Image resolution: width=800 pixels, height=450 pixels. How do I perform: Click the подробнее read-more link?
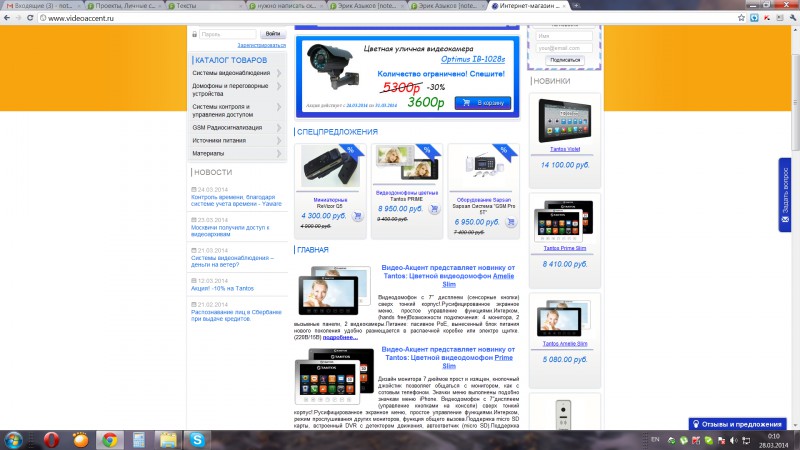[x=340, y=337]
